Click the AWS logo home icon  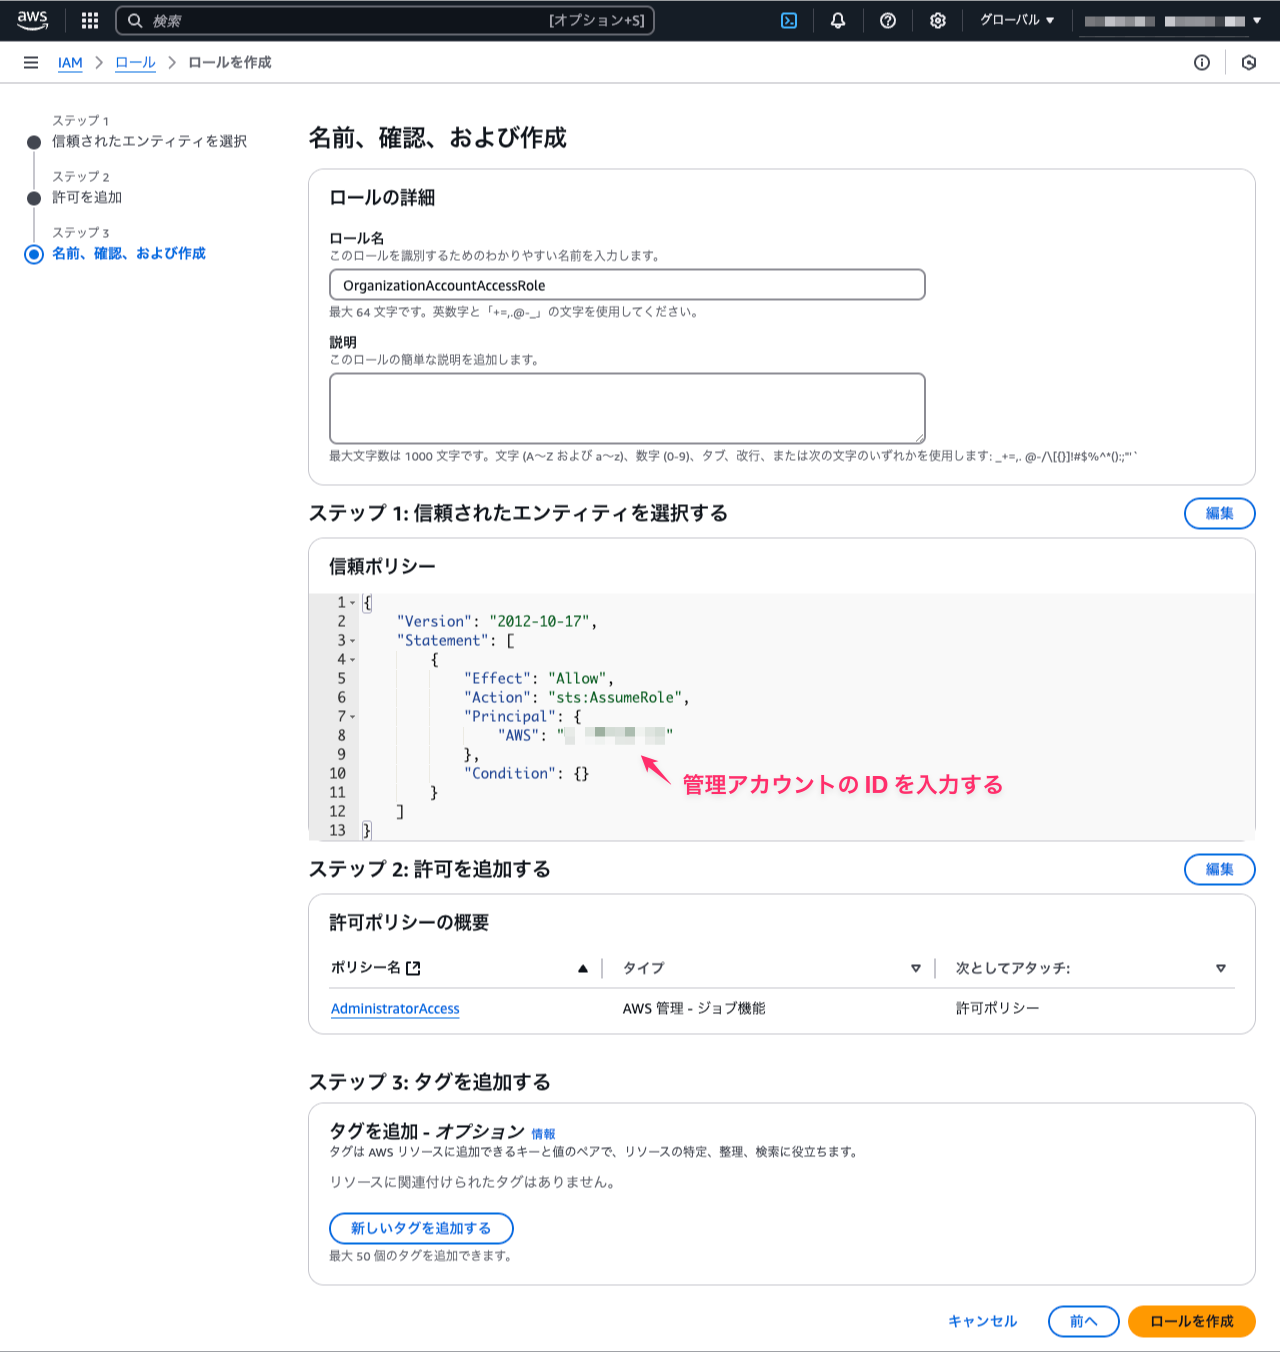tap(32, 20)
